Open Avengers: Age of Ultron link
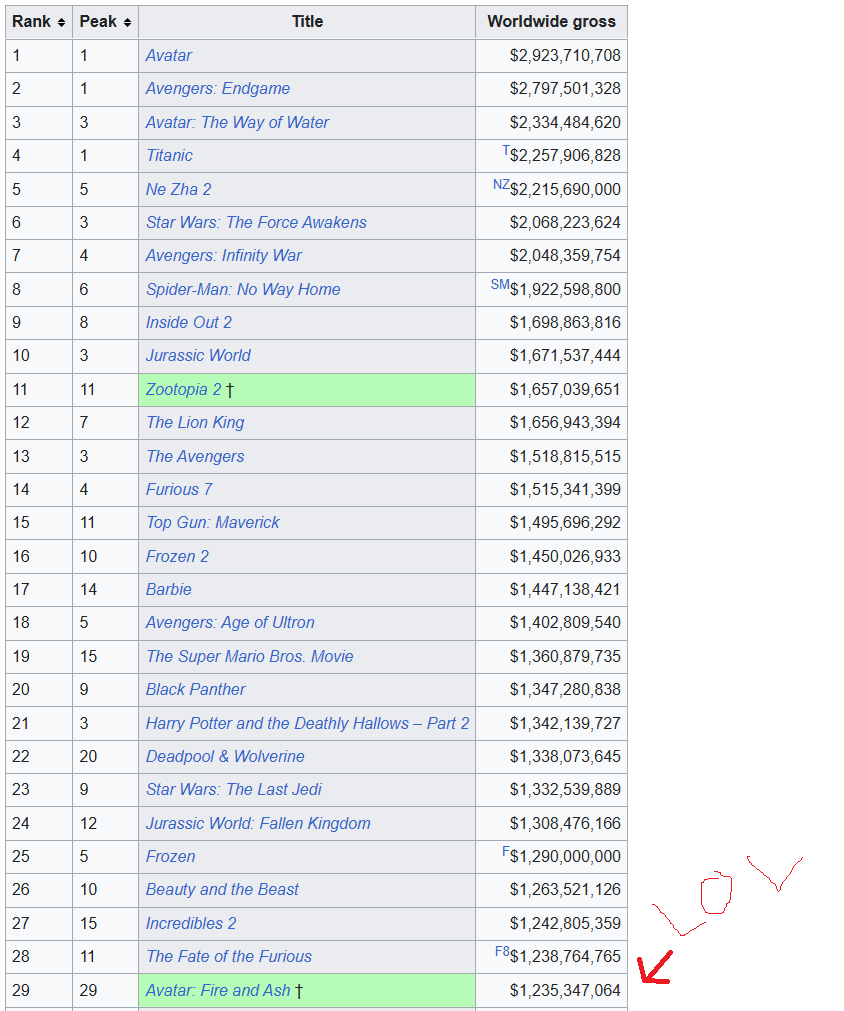 pos(230,622)
